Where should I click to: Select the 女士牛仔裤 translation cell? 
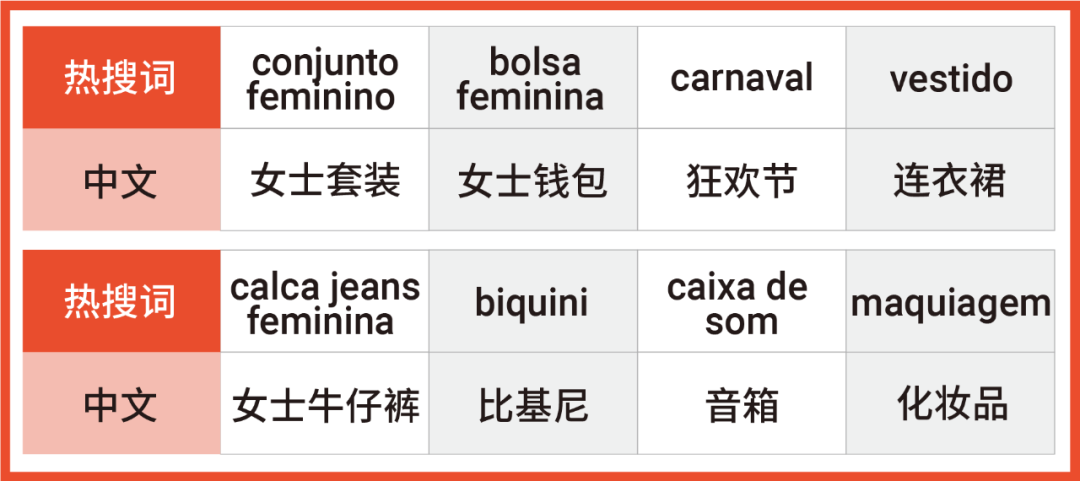point(325,405)
